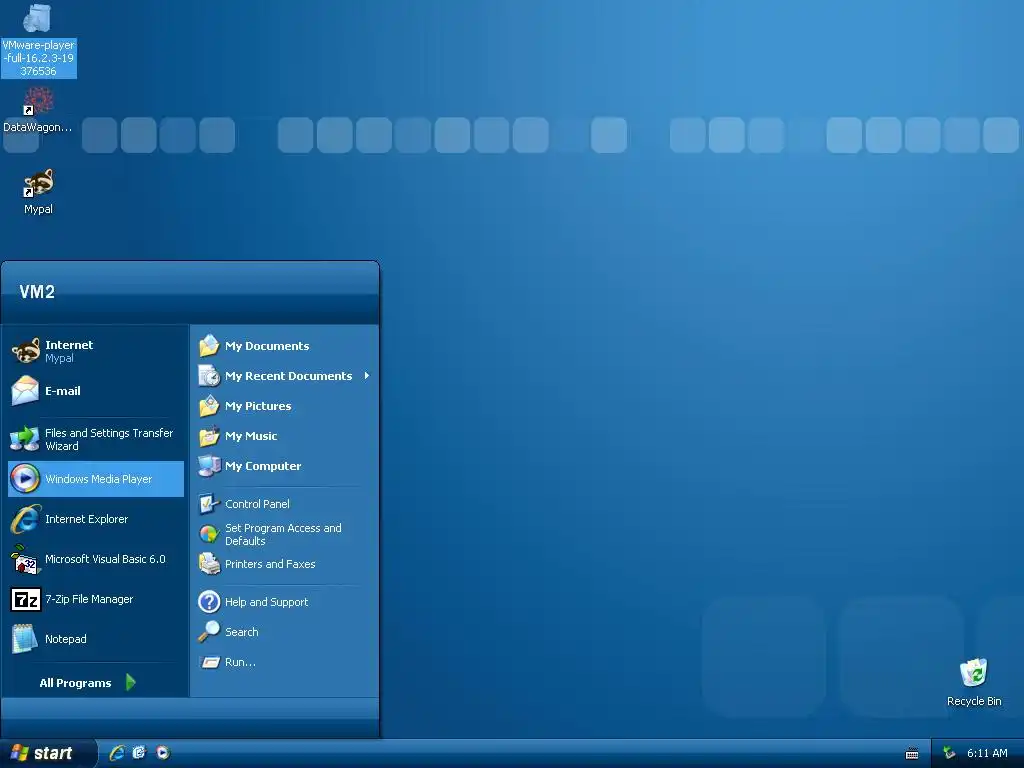The image size is (1024, 768).
Task: Expand the All Programs list
Action: tap(88, 683)
